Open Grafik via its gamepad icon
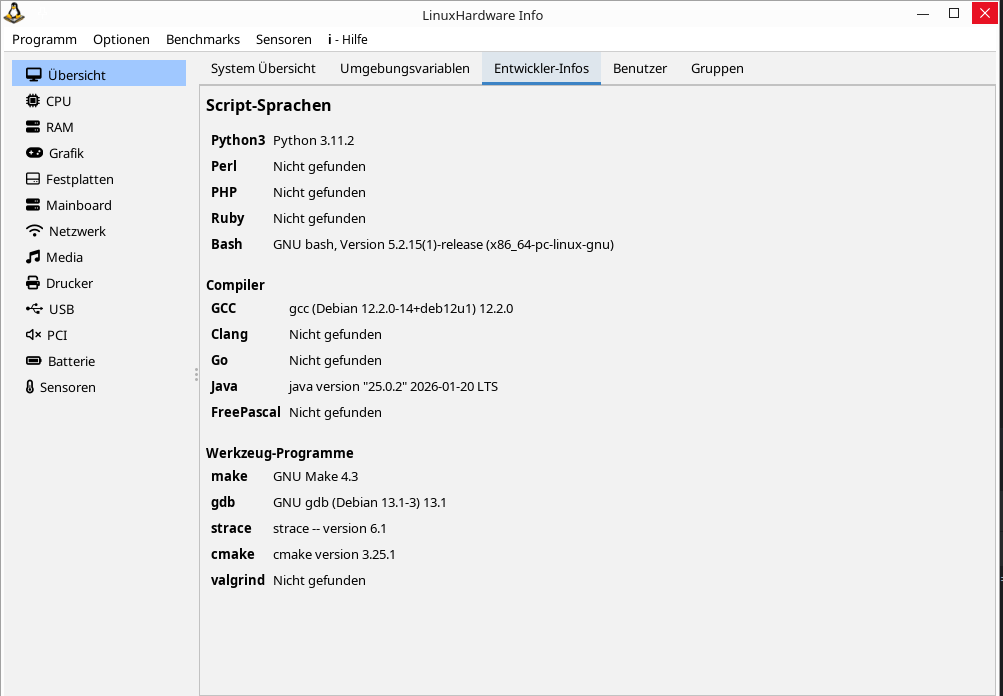 [x=34, y=153]
